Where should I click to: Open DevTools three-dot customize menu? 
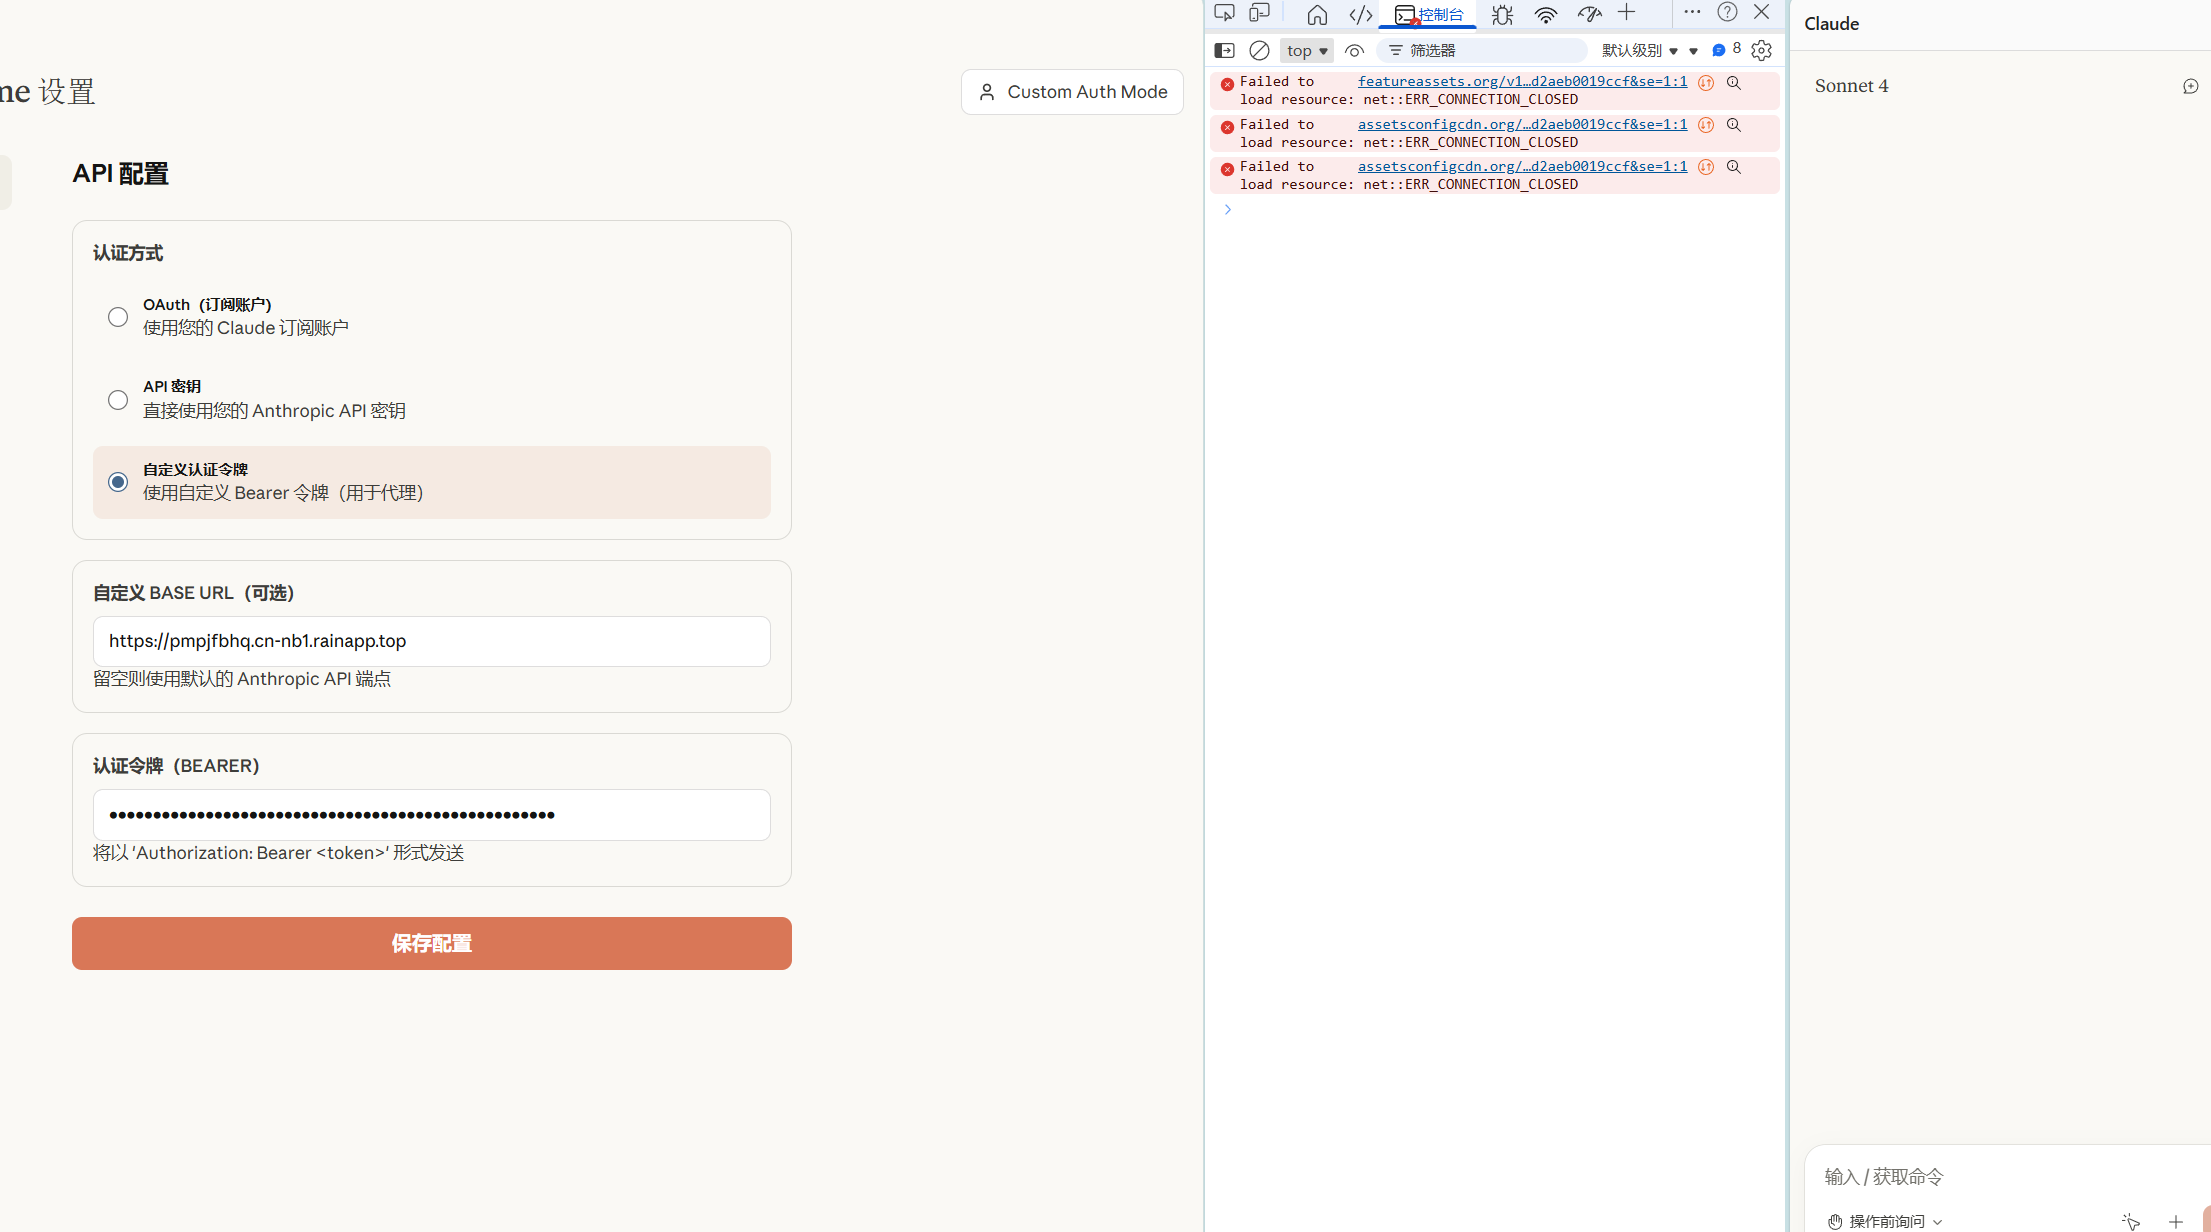click(1692, 12)
